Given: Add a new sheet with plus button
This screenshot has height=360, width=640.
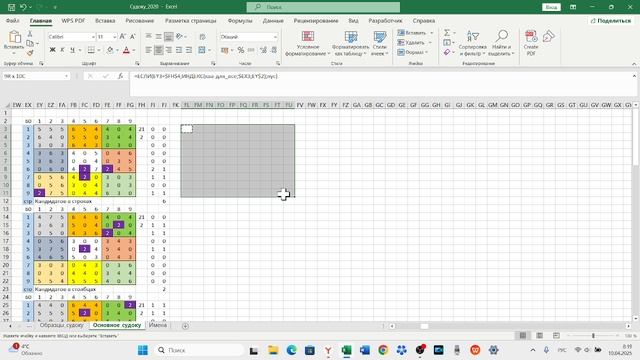Looking at the screenshot, I should pyautogui.click(x=185, y=326).
